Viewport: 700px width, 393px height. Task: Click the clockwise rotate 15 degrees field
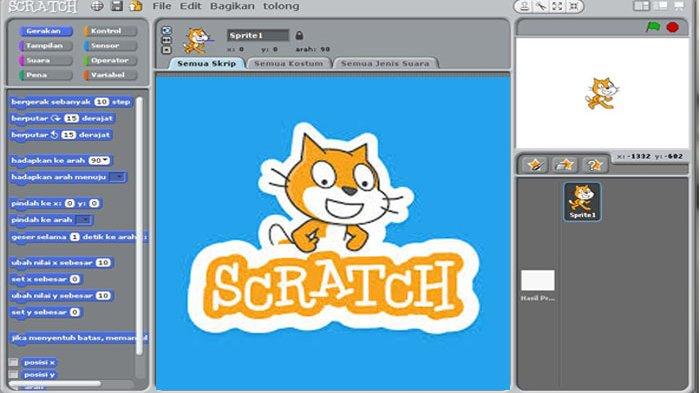click(x=71, y=118)
